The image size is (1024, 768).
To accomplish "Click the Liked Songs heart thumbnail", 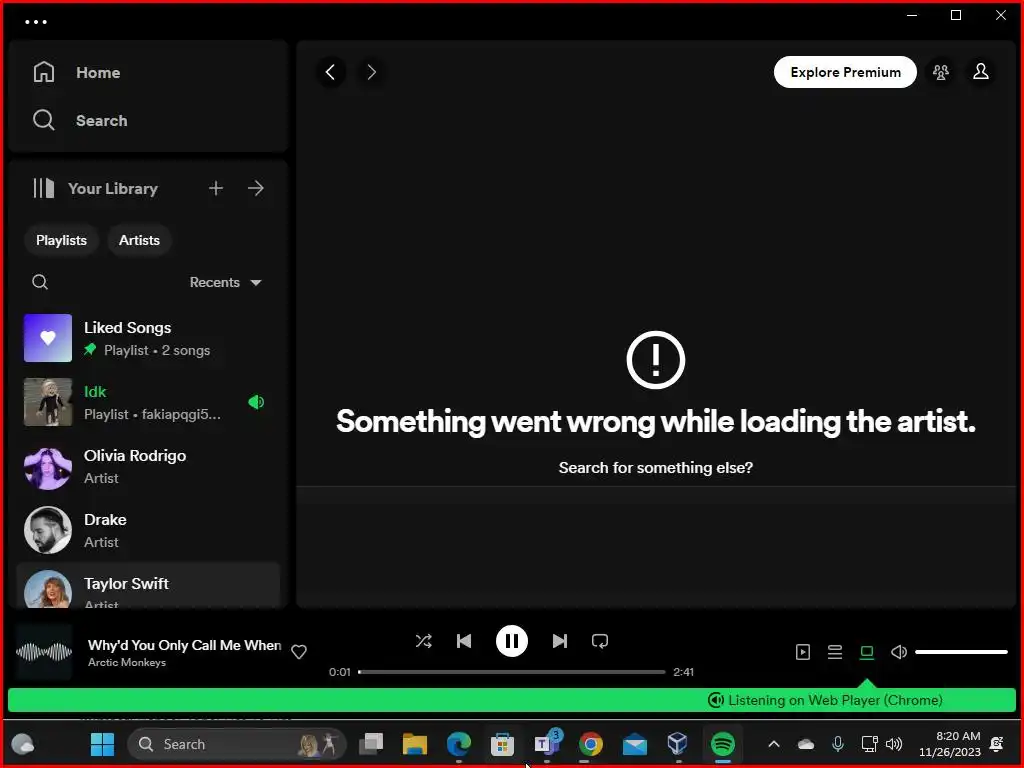I will 48,338.
